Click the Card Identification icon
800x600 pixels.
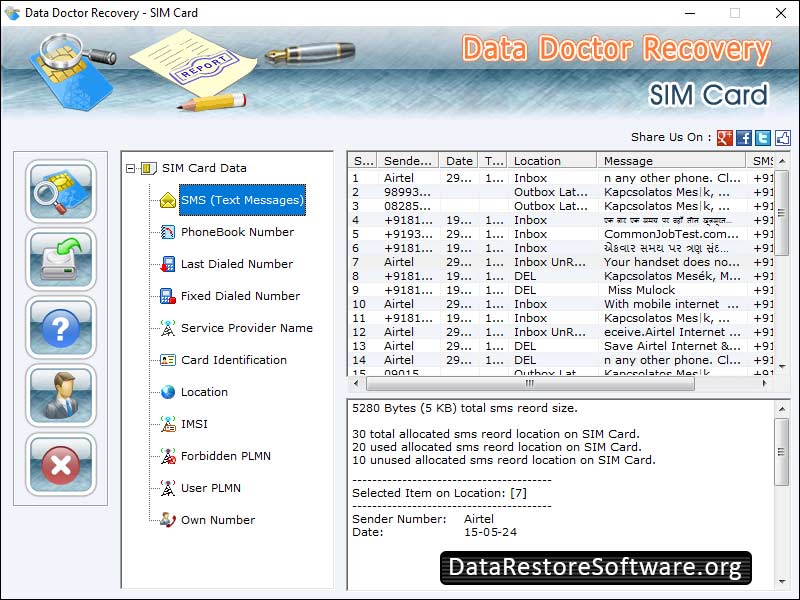coord(167,360)
